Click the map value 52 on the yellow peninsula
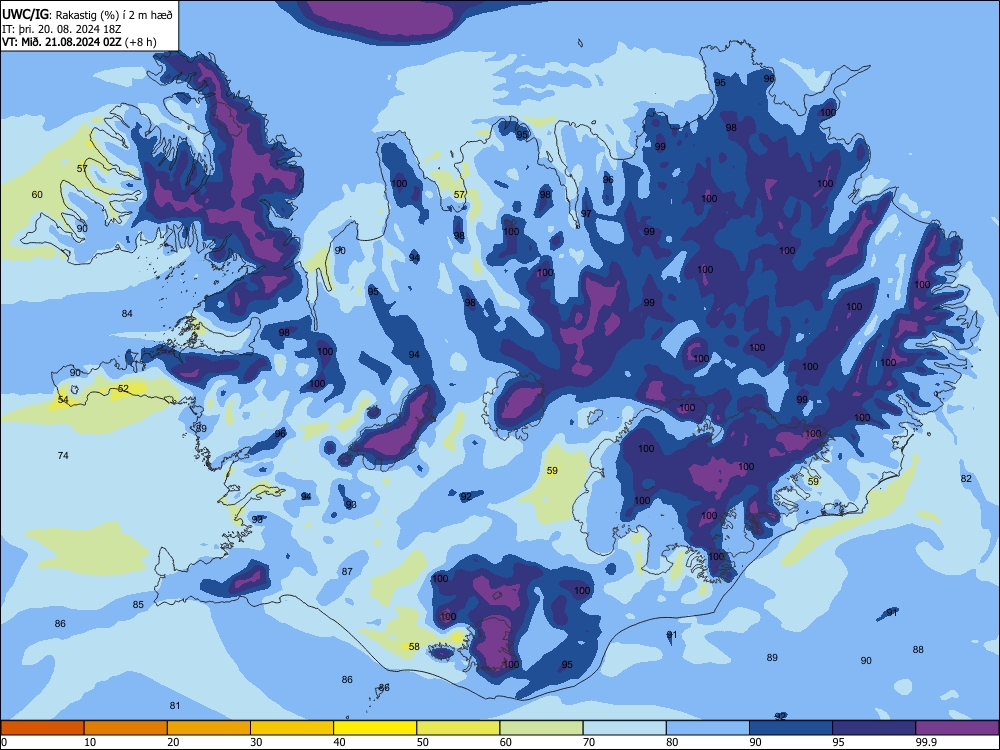Screen dimensions: 1000x750 coord(123,388)
